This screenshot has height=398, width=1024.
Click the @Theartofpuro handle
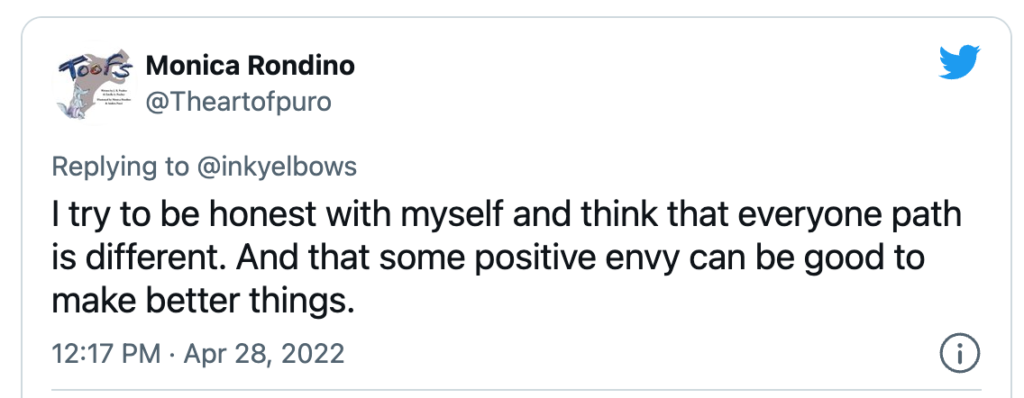(x=238, y=102)
